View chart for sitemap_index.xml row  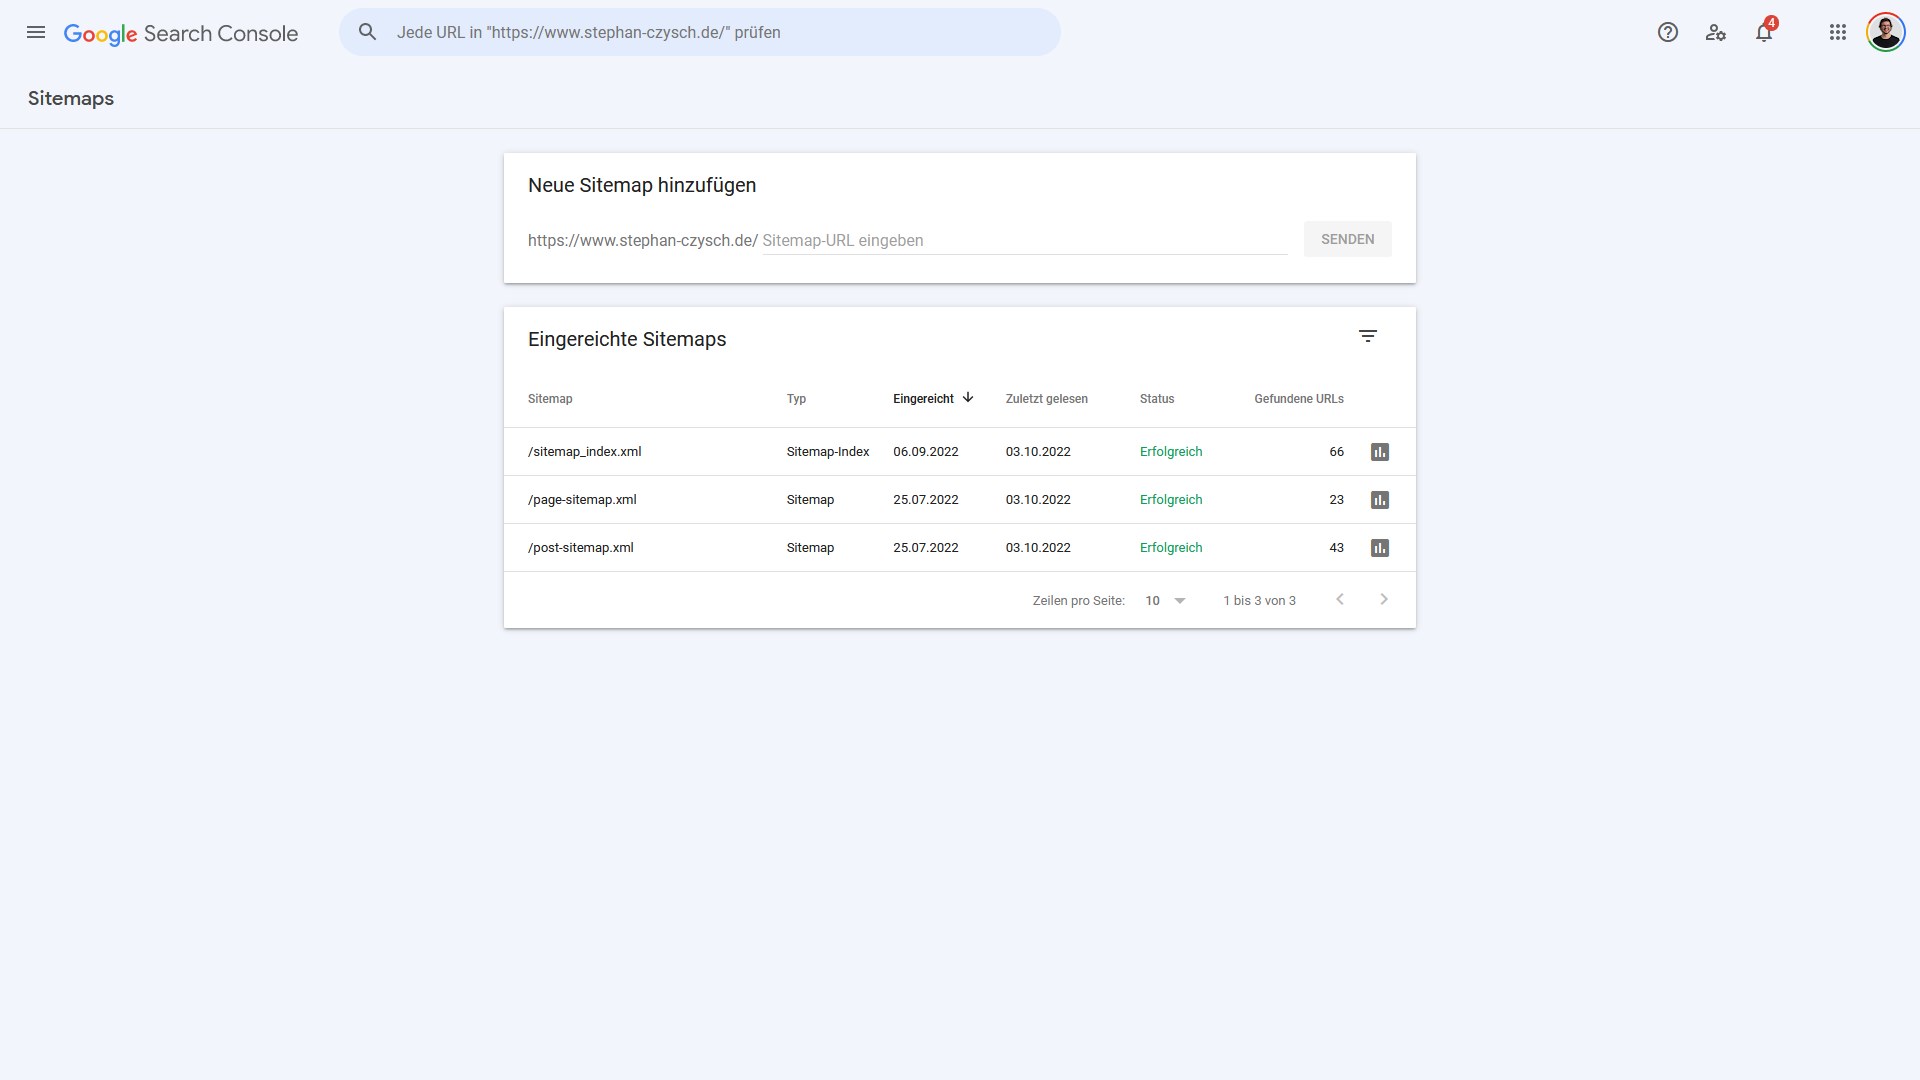(x=1380, y=452)
